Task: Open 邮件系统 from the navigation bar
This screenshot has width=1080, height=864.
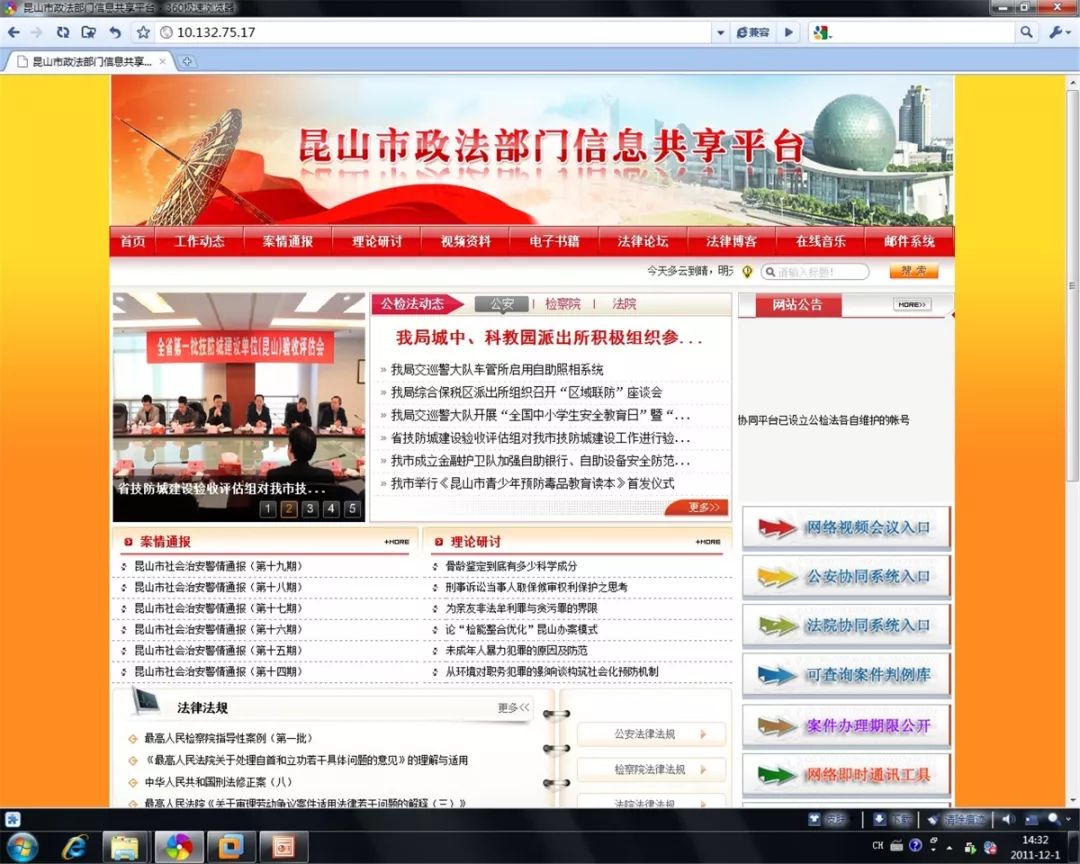Action: pos(909,241)
